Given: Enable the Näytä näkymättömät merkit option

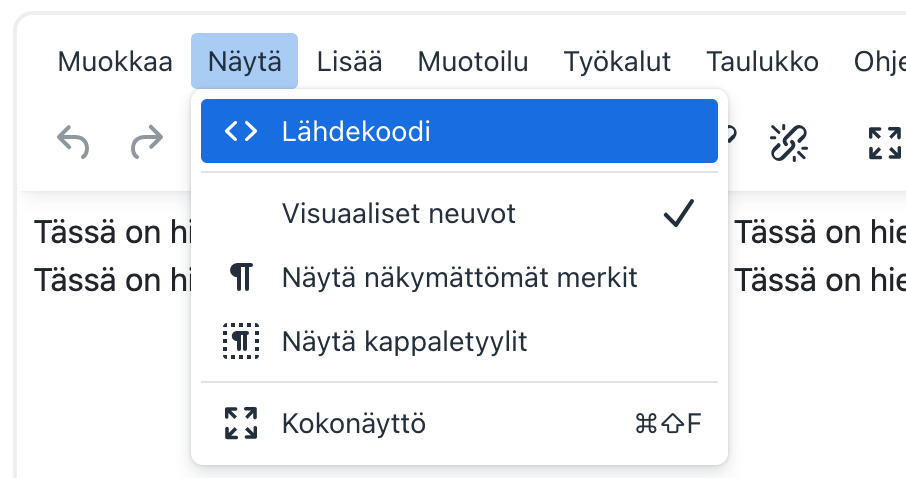Looking at the screenshot, I should [x=459, y=277].
